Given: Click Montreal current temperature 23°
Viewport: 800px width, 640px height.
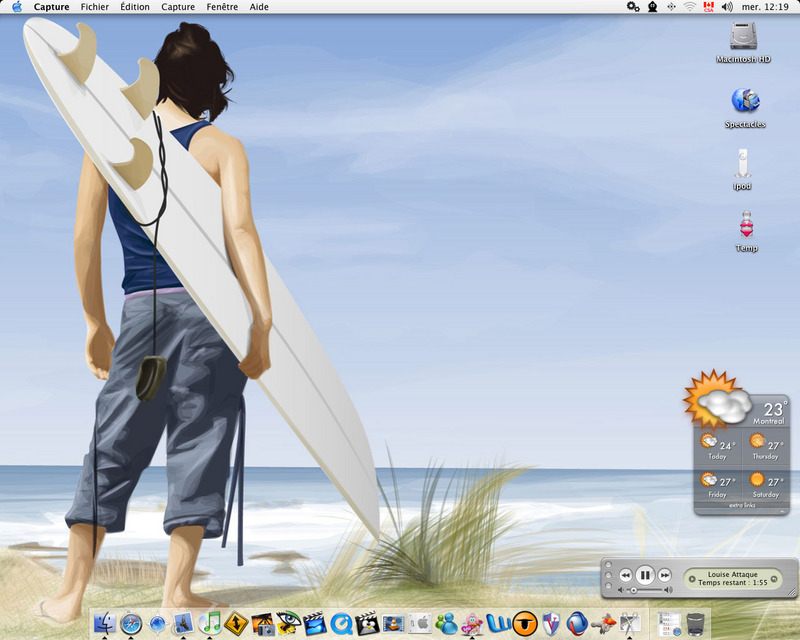Looking at the screenshot, I should coord(774,409).
